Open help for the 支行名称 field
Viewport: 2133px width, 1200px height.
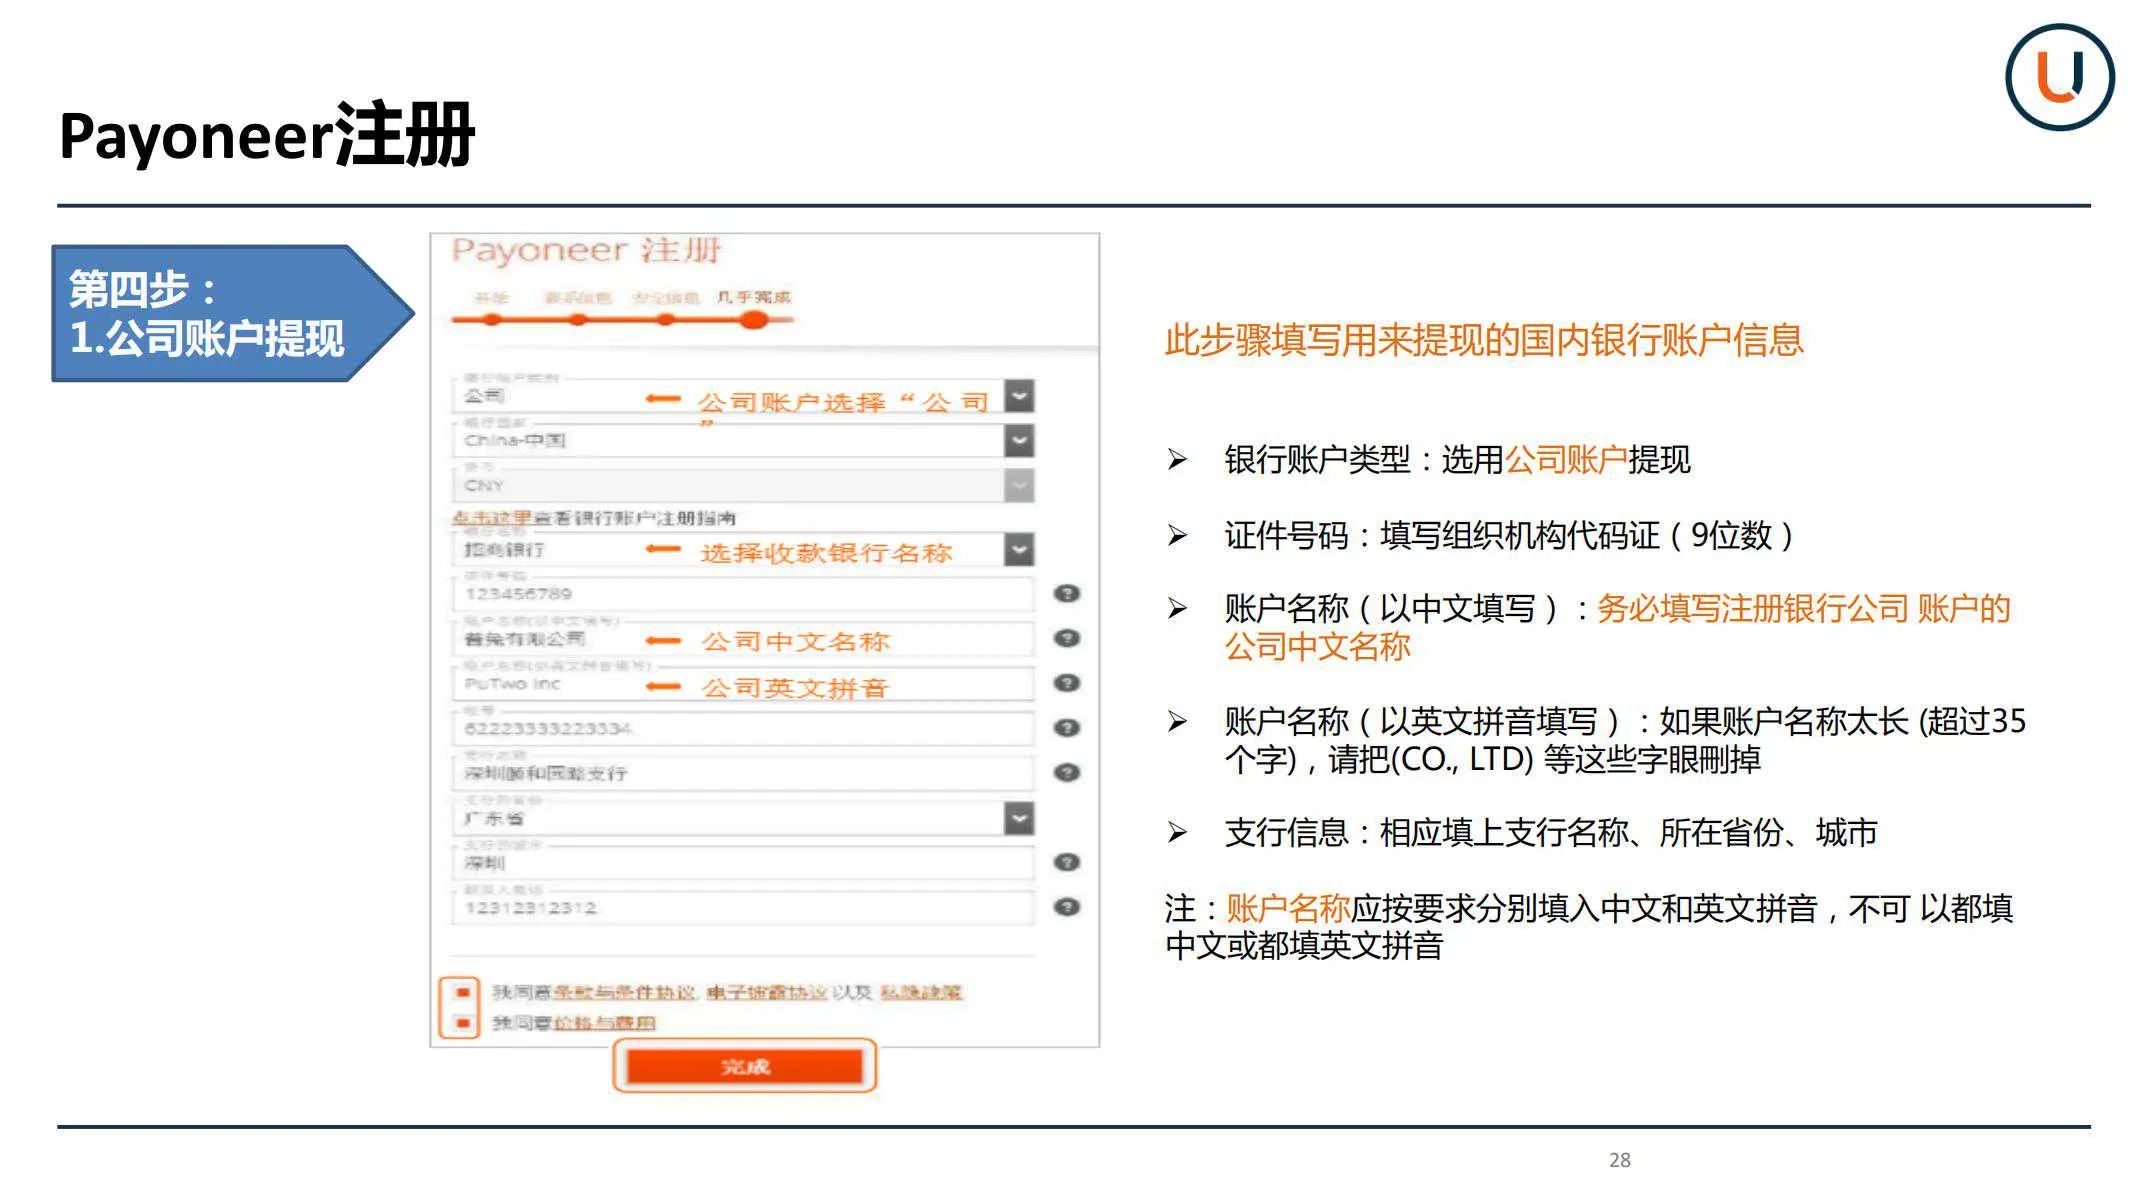[1067, 773]
